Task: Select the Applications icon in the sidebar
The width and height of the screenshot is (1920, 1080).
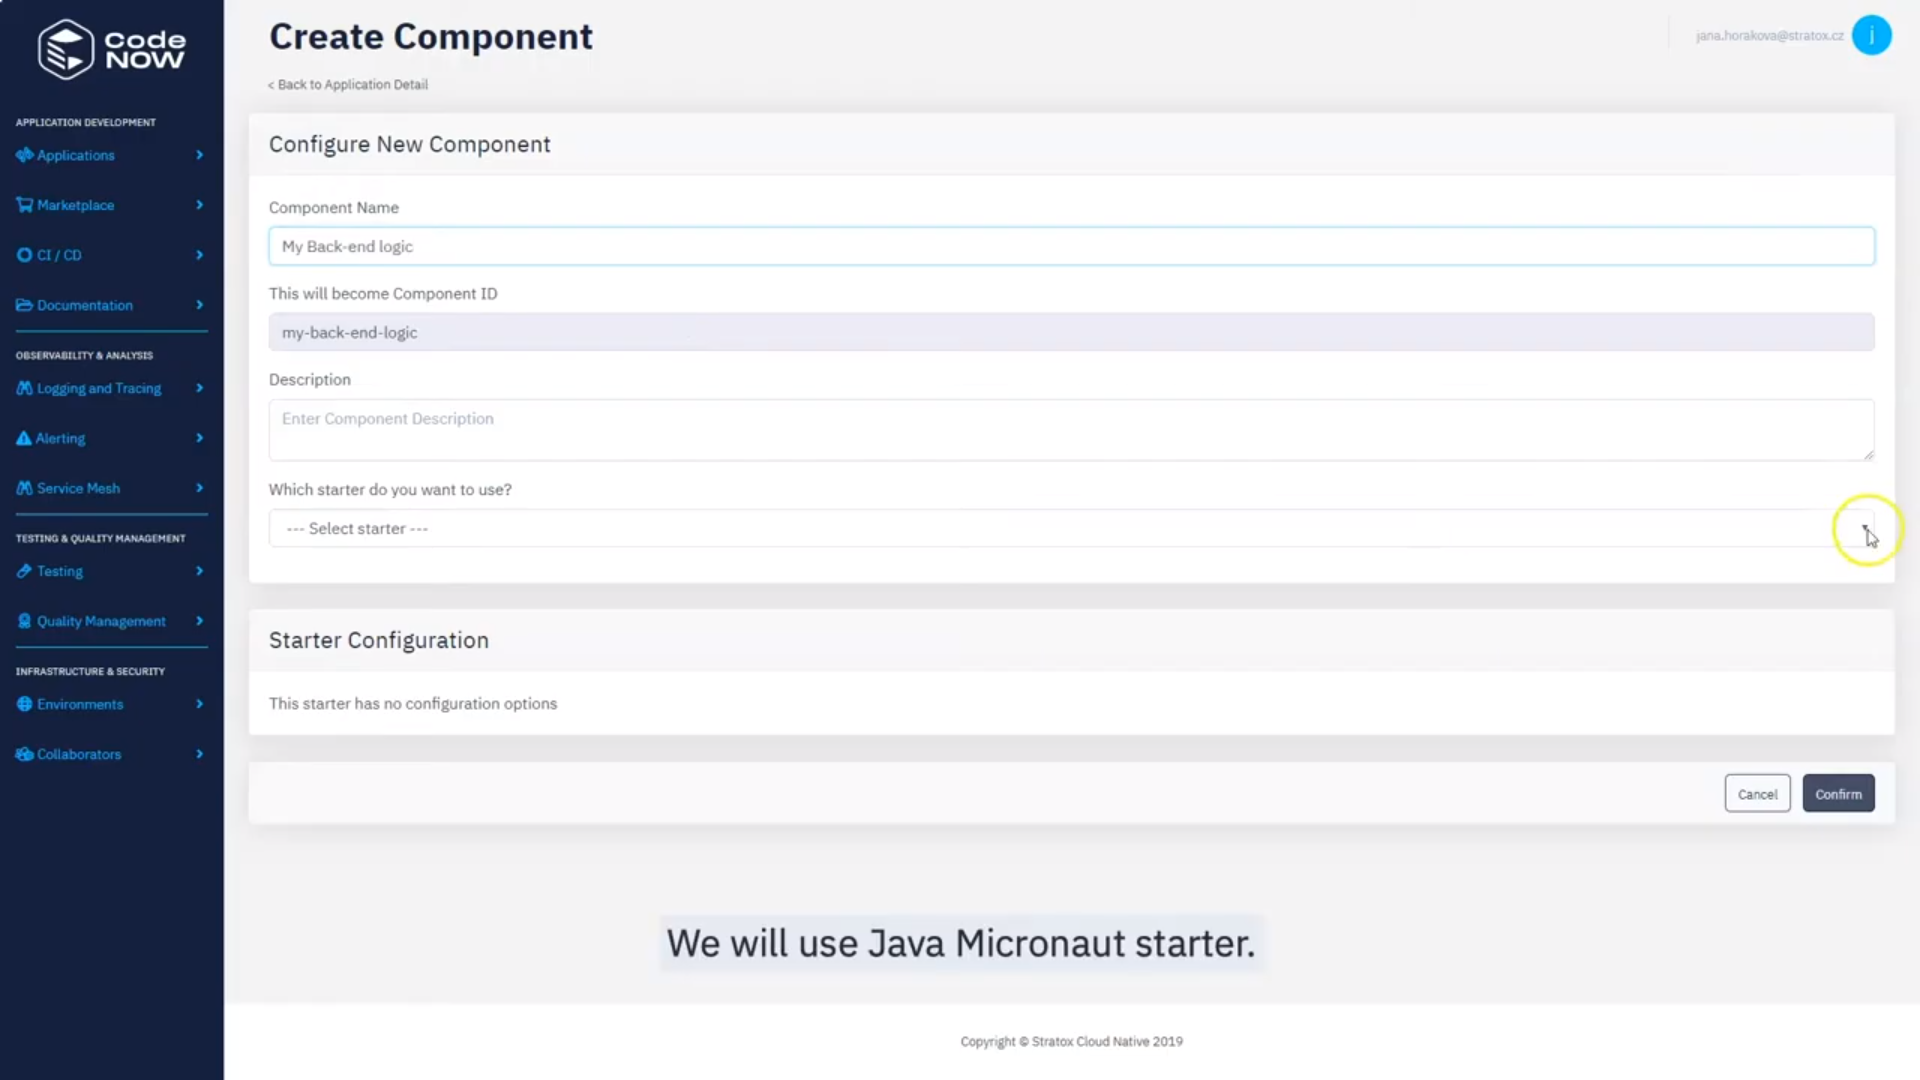Action: [23, 155]
